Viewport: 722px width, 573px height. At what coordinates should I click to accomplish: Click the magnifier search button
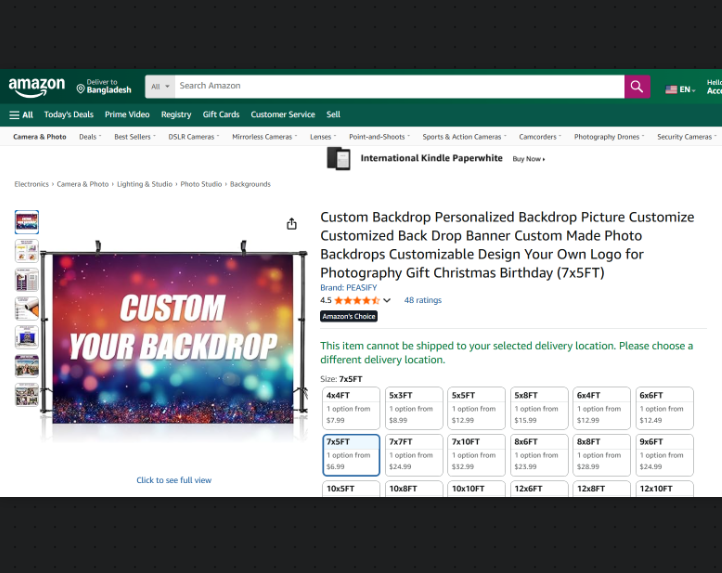pyautogui.click(x=637, y=87)
